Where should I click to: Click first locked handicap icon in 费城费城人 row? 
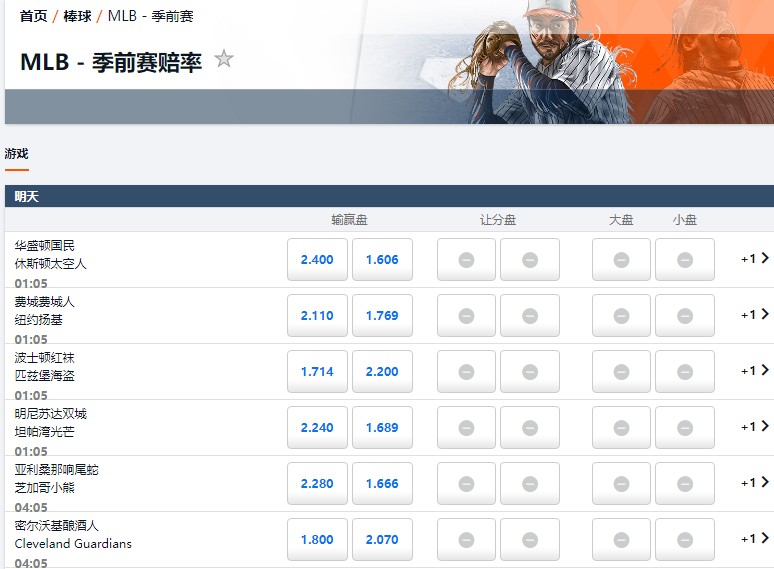click(467, 316)
